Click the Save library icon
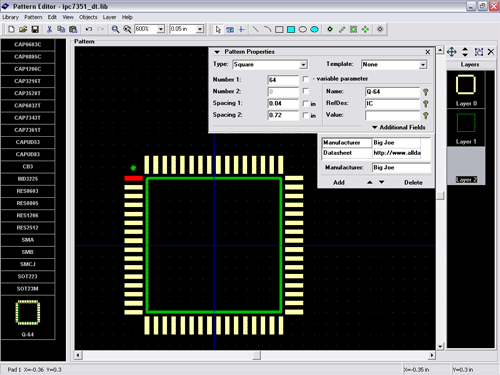The width and height of the screenshot is (500, 375). tap(35, 30)
